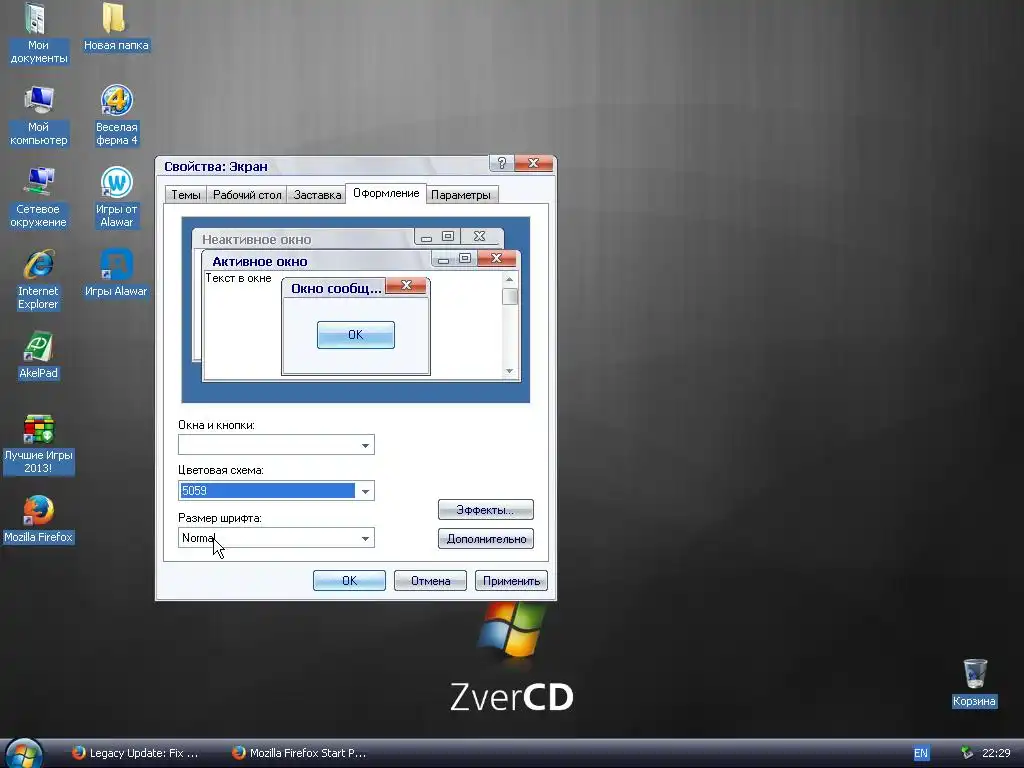The height and width of the screenshot is (768, 1024).
Task: Click the help question mark button in dialog
Action: 501,163
